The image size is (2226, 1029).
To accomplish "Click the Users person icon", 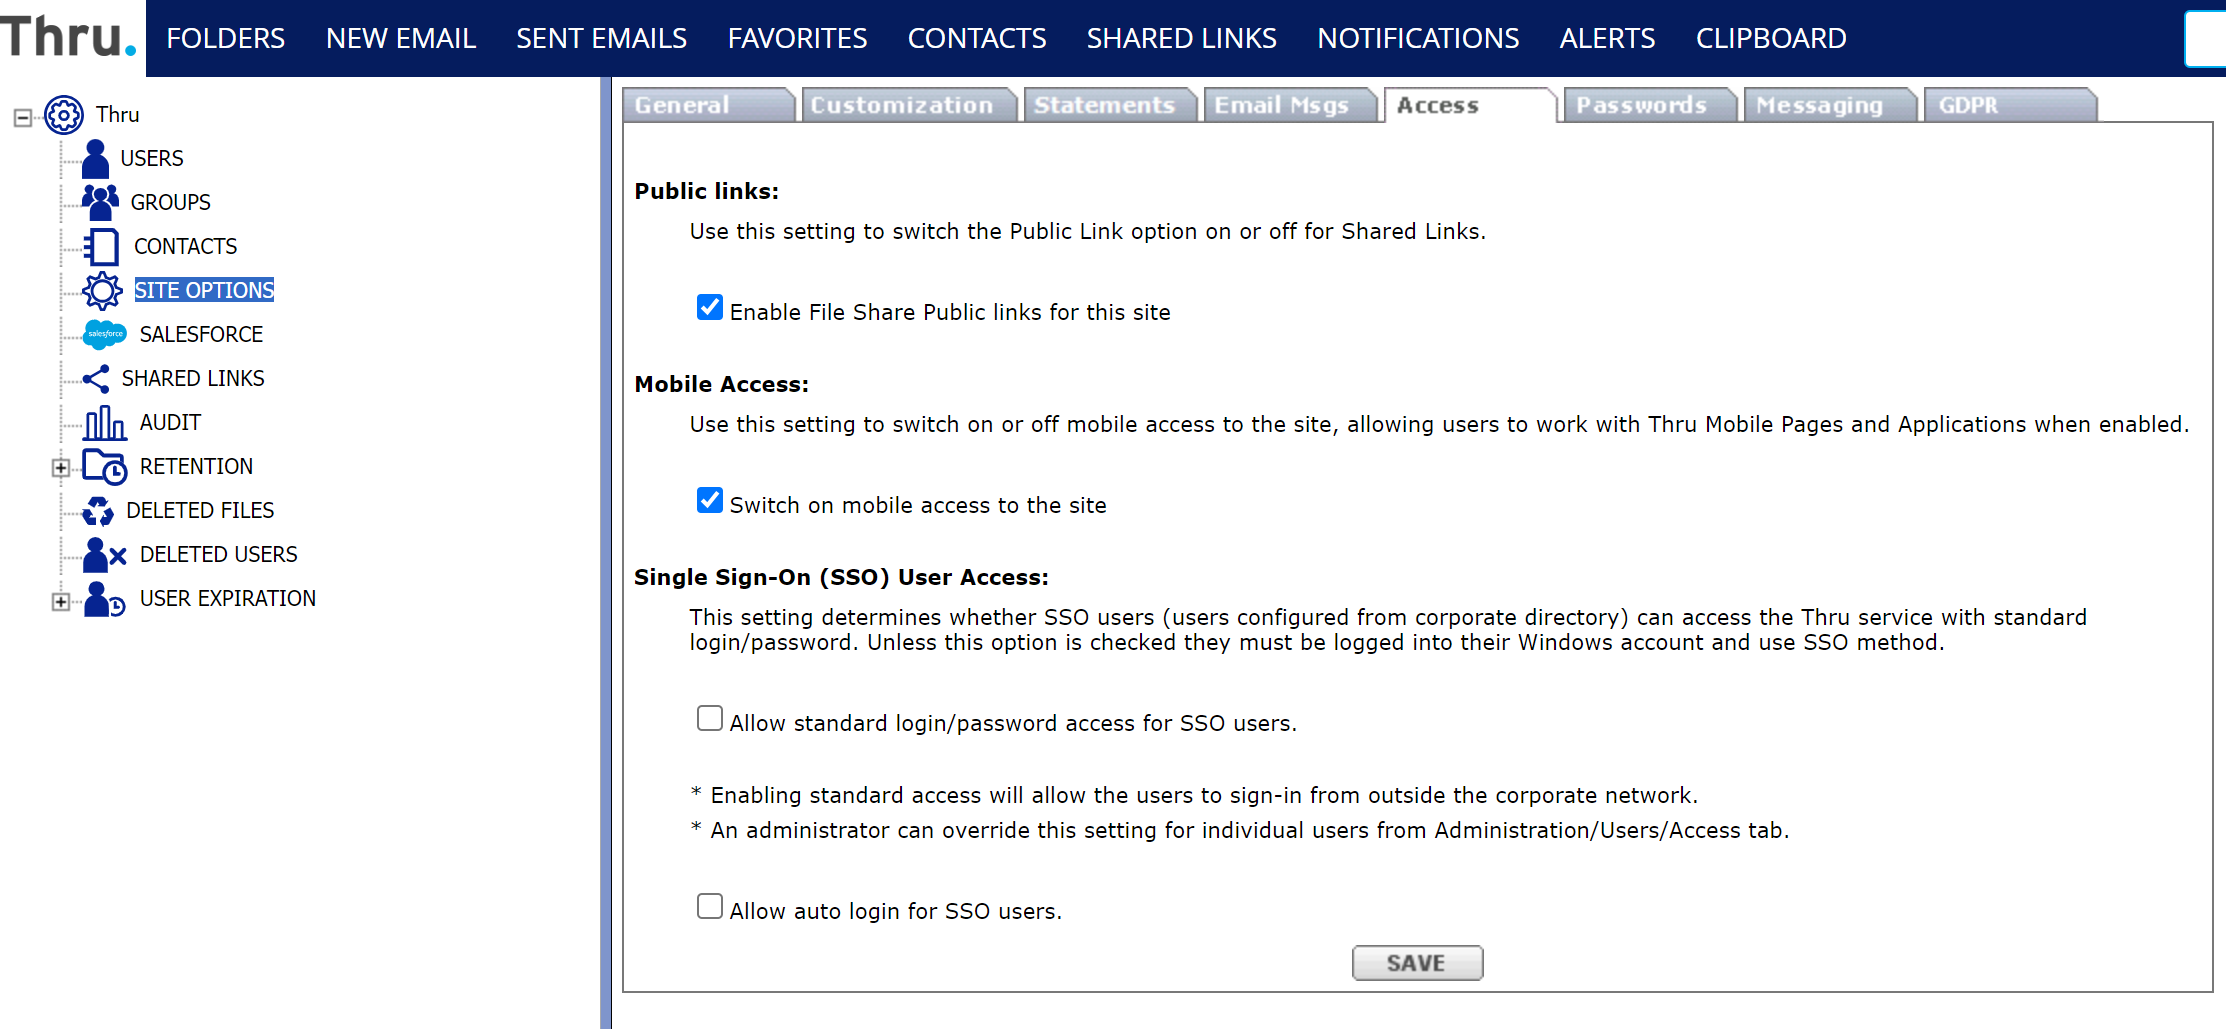I will click(x=96, y=159).
